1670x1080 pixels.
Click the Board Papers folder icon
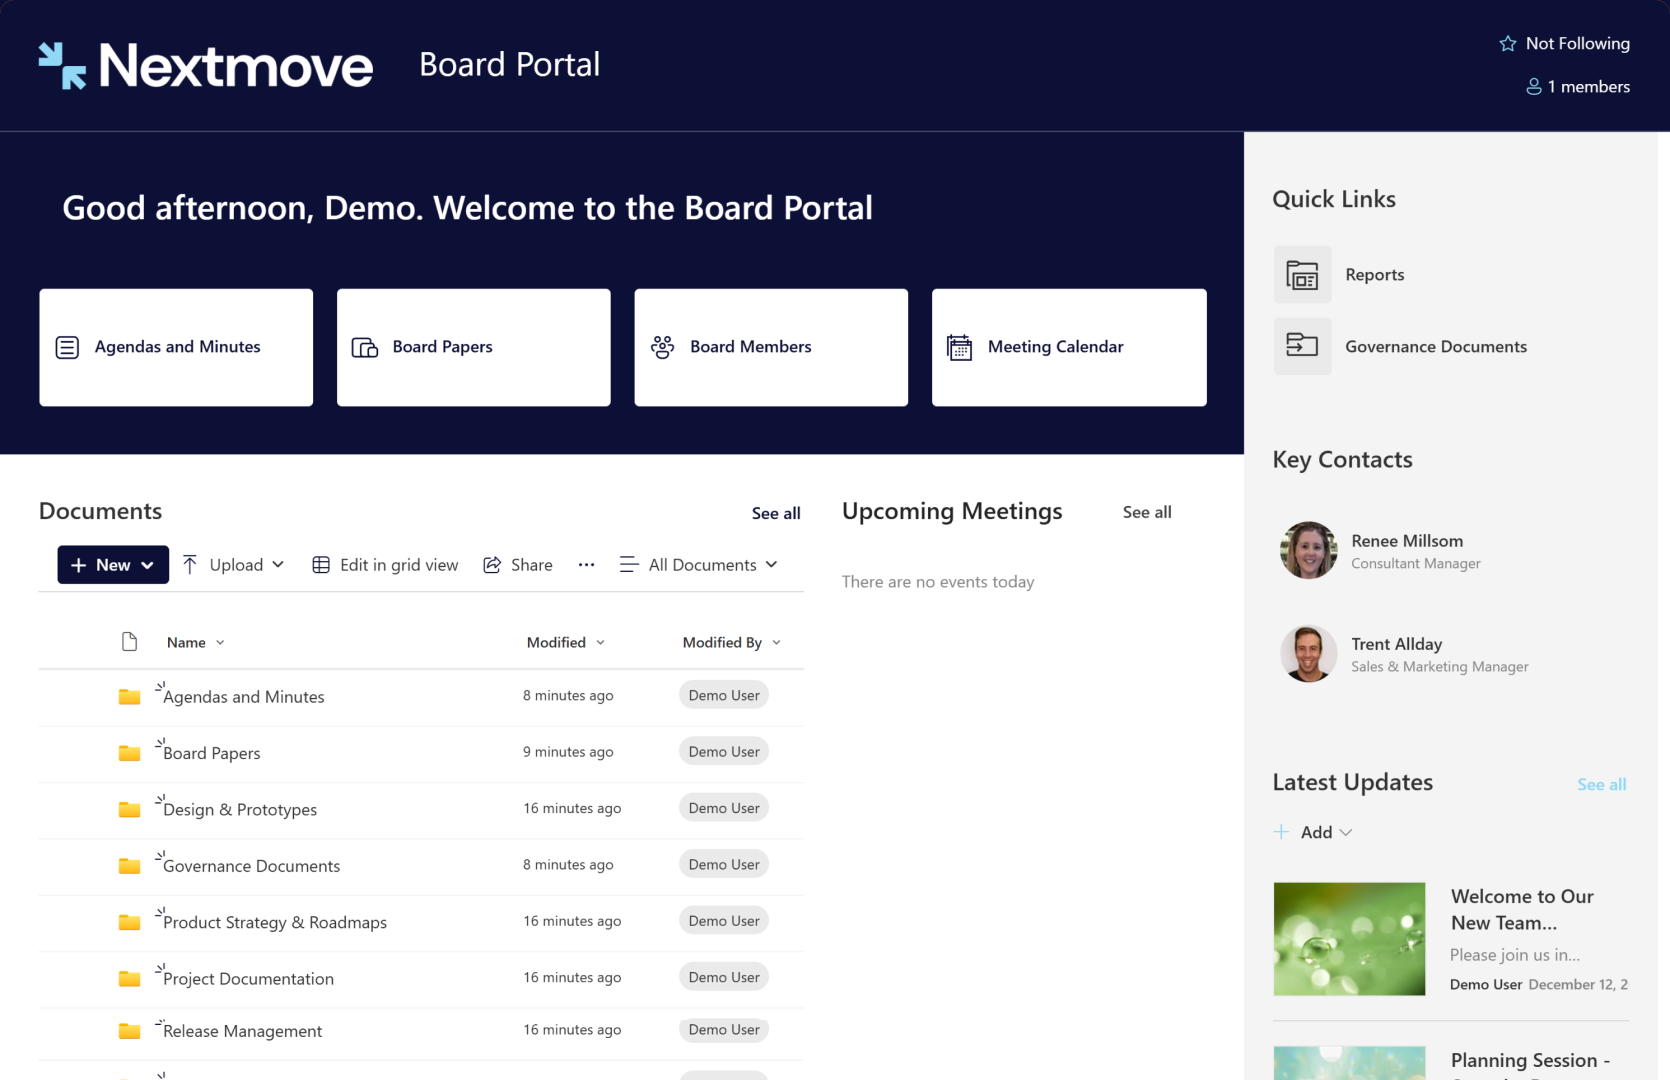point(129,753)
